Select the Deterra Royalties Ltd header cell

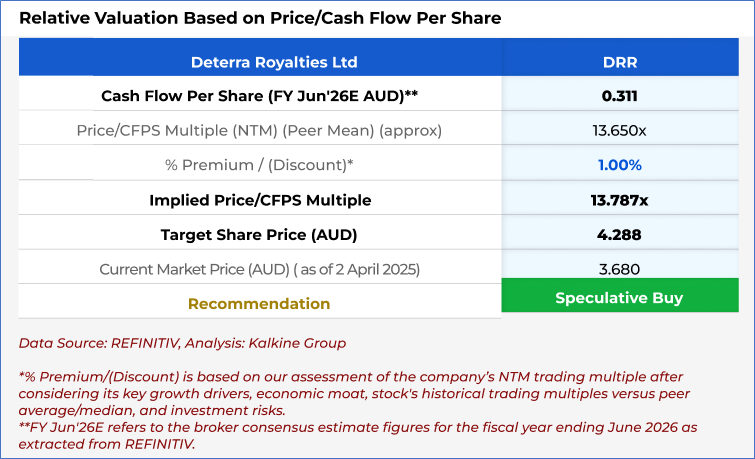coord(259,62)
